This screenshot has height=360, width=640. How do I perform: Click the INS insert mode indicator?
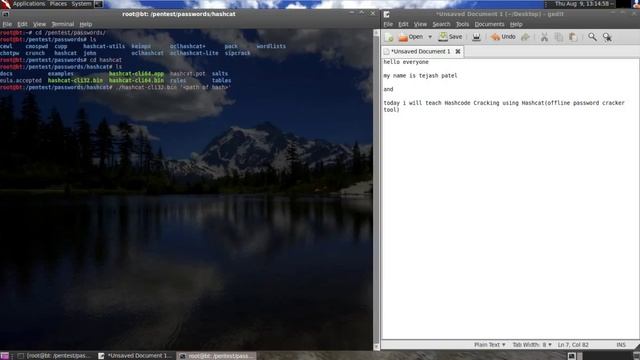coord(621,345)
